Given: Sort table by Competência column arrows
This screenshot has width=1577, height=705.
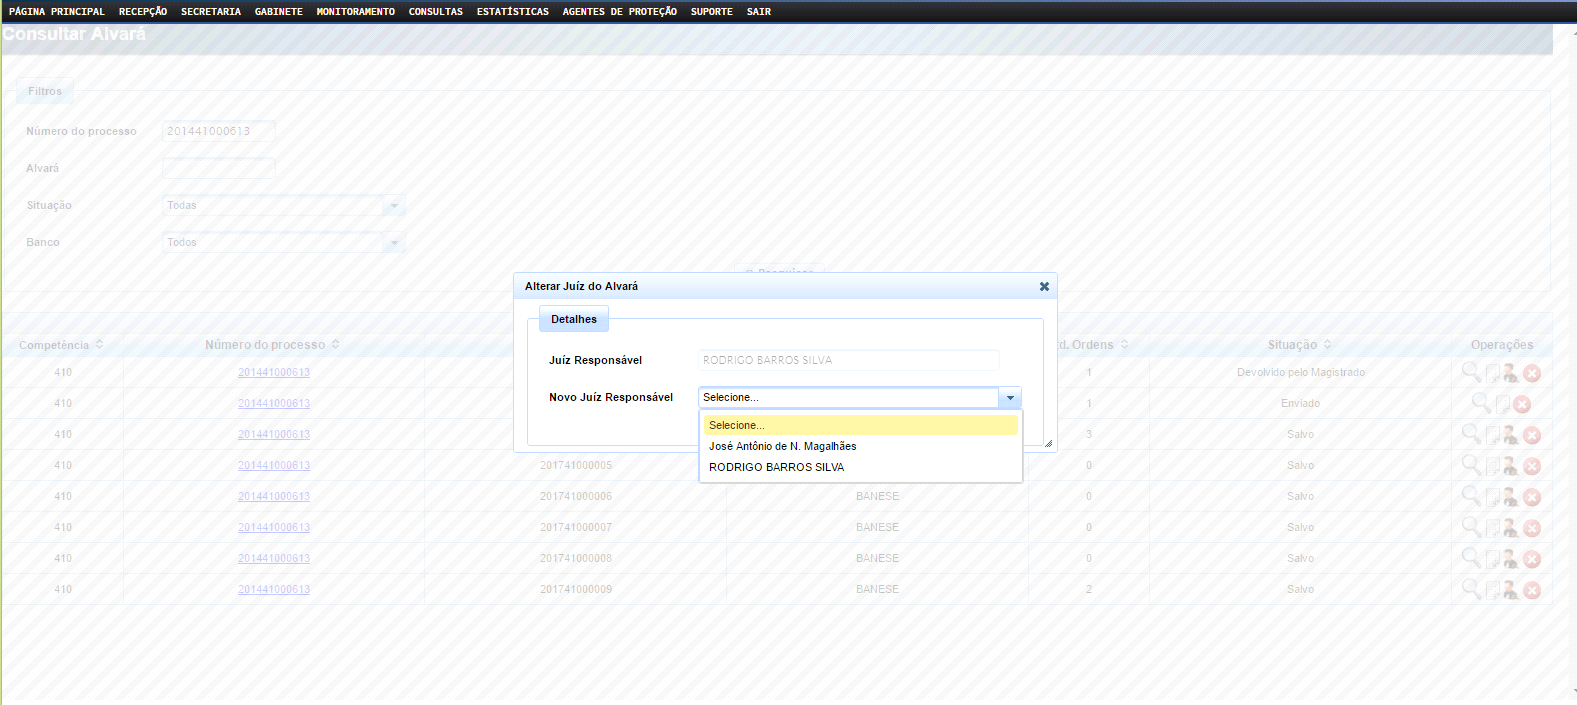Looking at the screenshot, I should coord(100,345).
